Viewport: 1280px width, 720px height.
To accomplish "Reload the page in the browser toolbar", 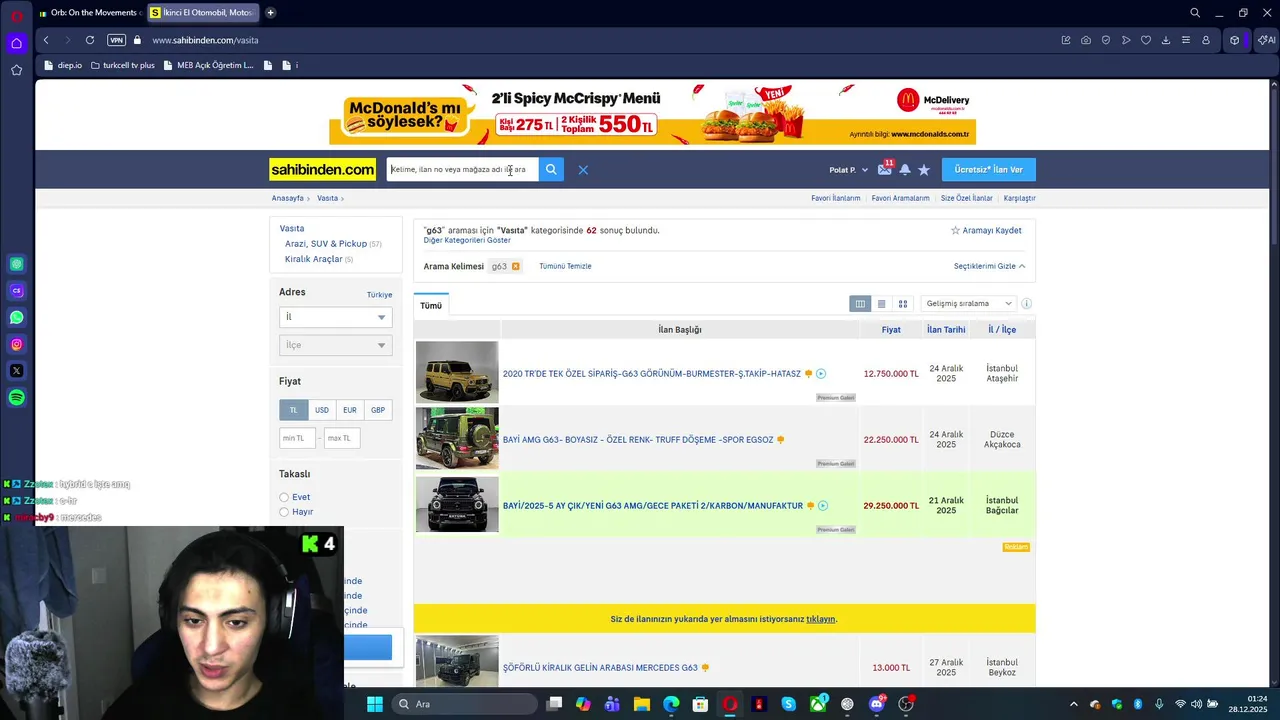I will coord(90,40).
